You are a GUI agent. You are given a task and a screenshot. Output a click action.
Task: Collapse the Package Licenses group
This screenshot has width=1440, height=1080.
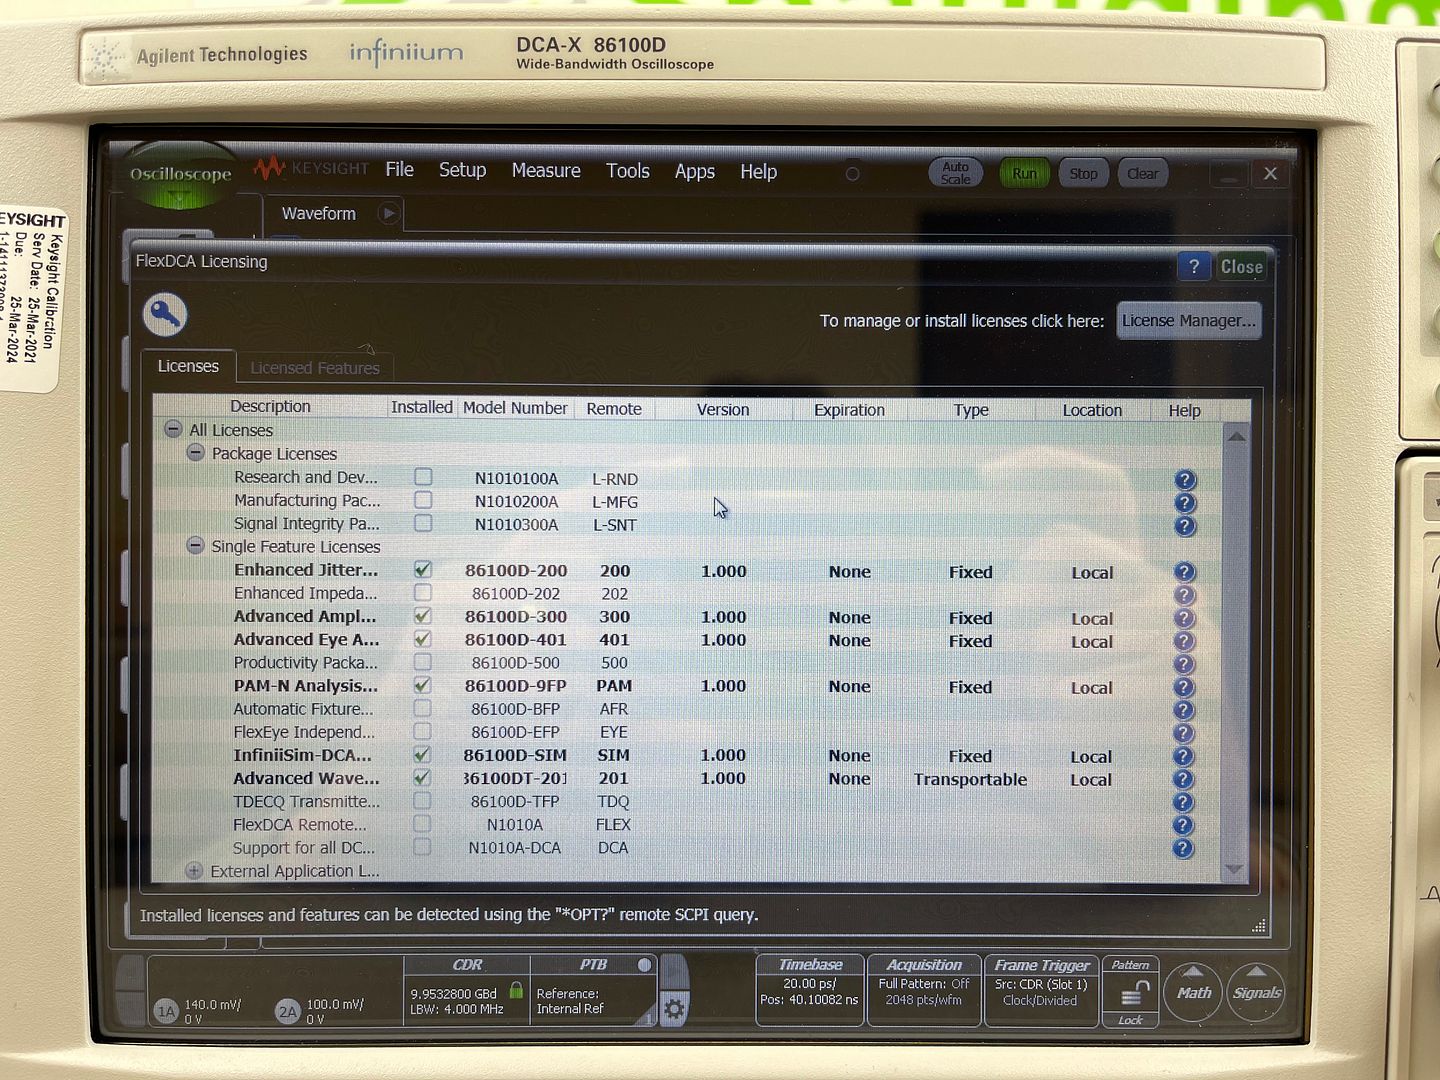(x=196, y=453)
